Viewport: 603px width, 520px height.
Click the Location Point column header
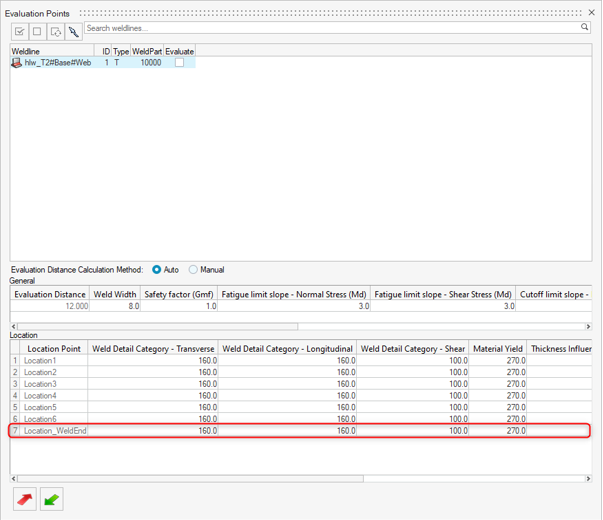54,349
